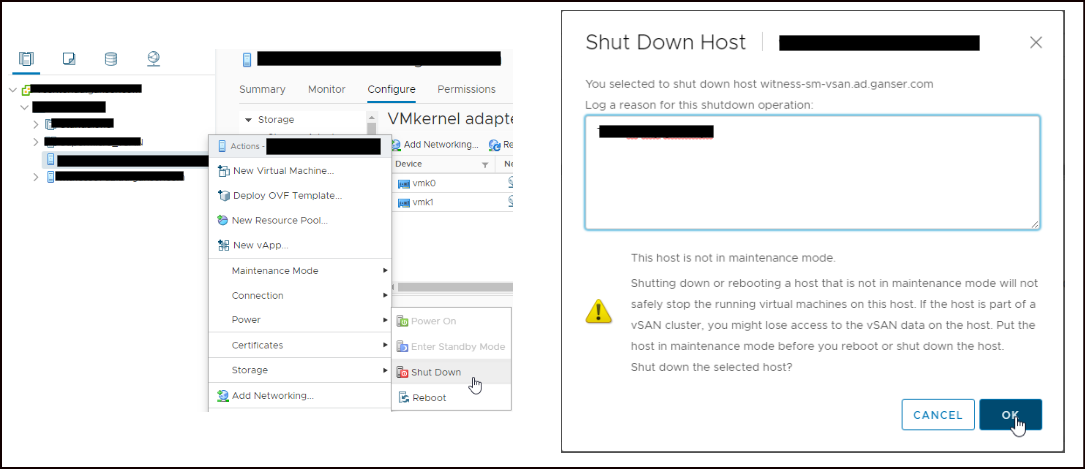The height and width of the screenshot is (469, 1085).
Task: Expand the first cluster tree node
Action: coord(36,125)
